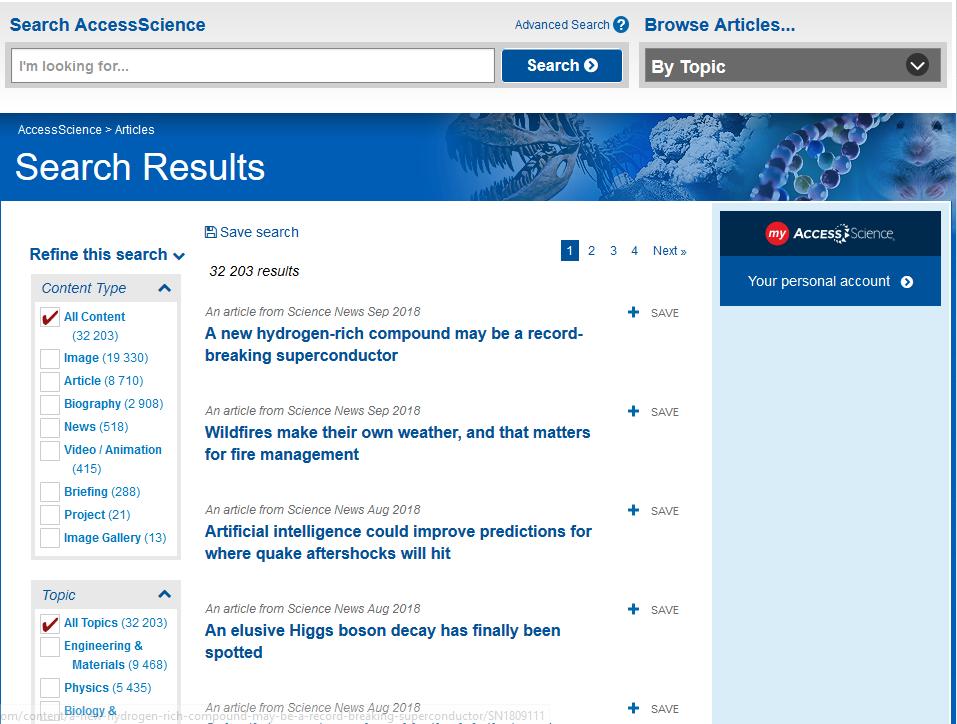The height and width of the screenshot is (724, 957).
Task: Open the Advanced Search link
Action: coord(562,25)
